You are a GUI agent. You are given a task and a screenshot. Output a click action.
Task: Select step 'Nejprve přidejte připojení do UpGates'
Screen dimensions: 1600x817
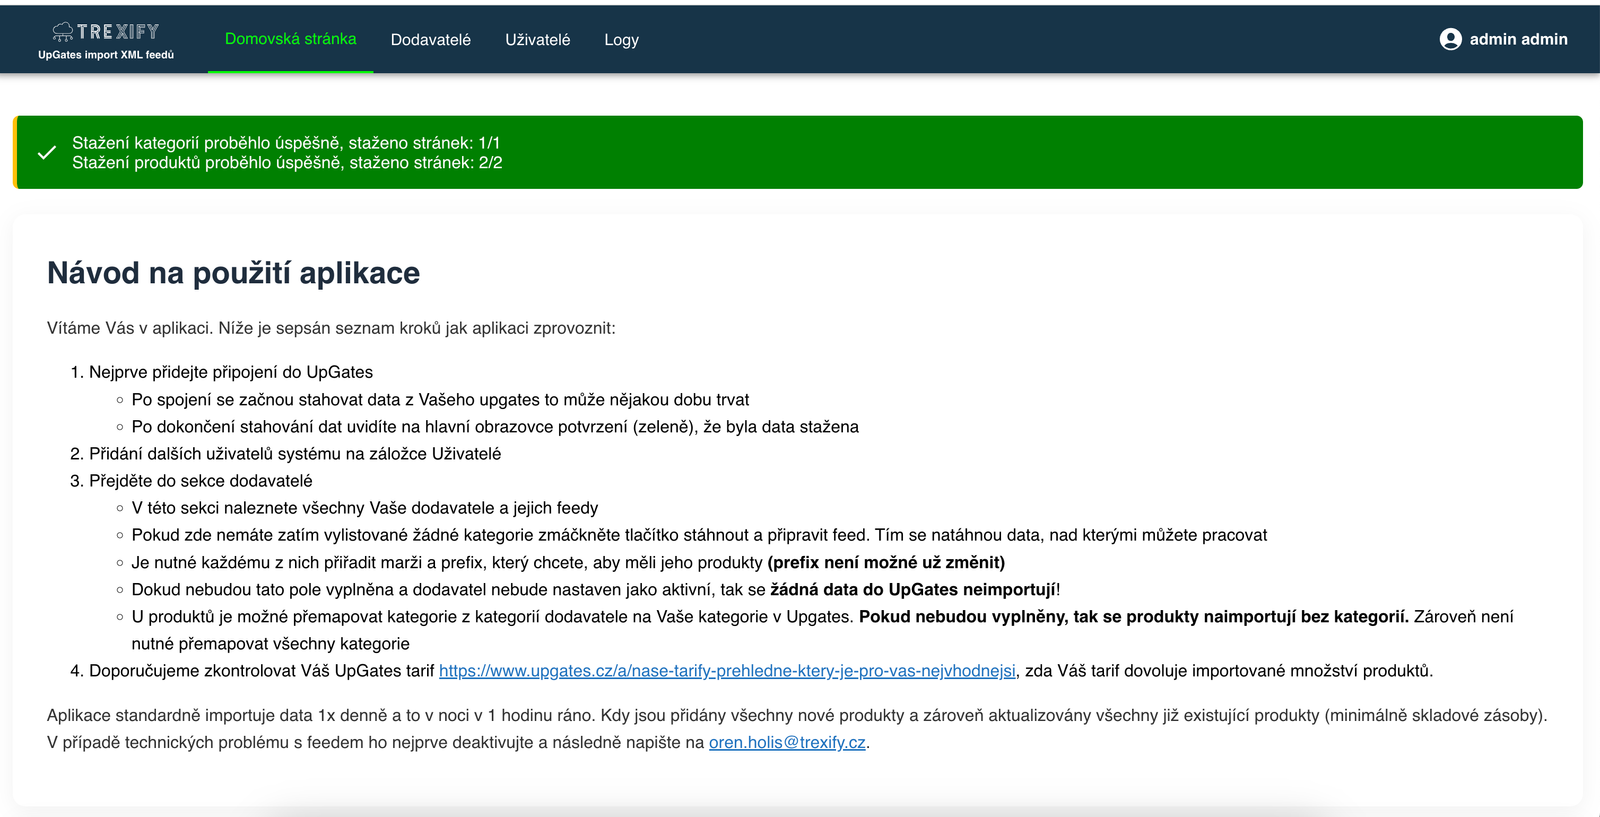(x=230, y=372)
